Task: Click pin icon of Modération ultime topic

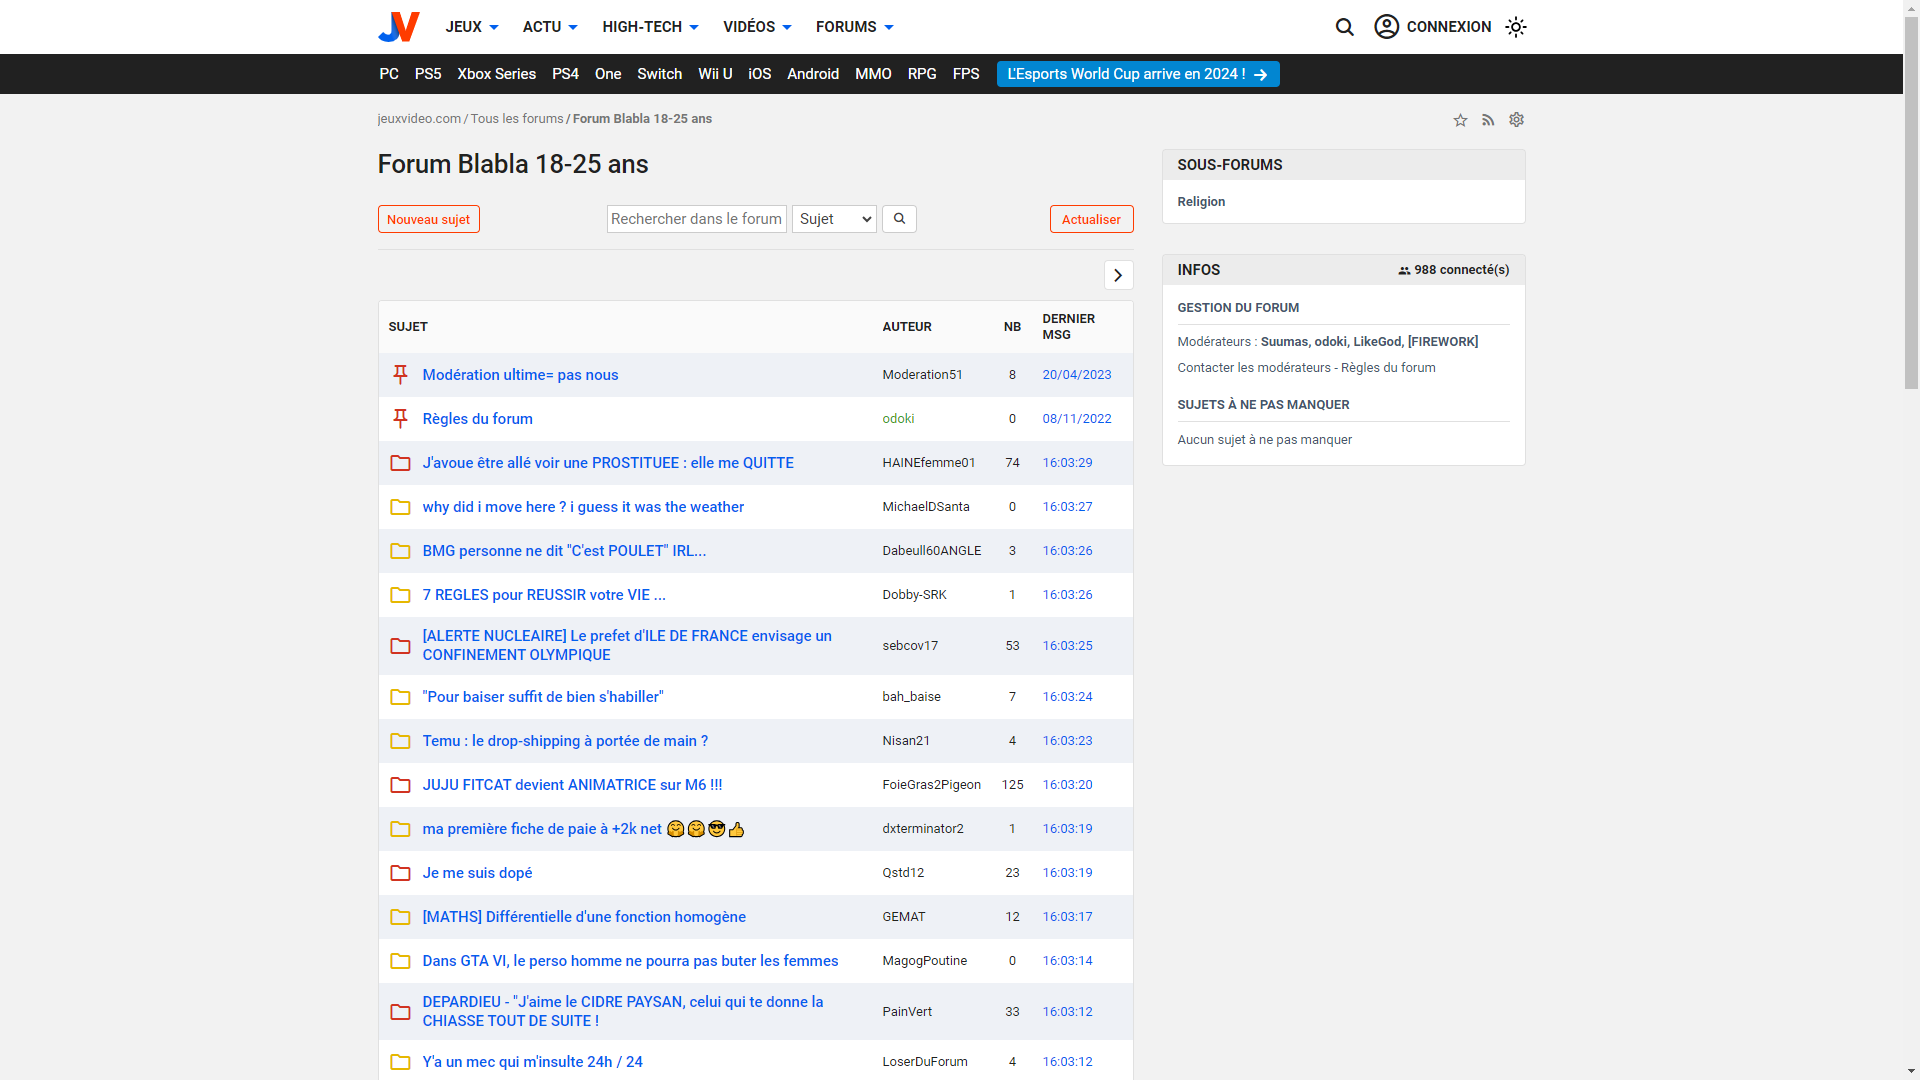Action: point(400,375)
